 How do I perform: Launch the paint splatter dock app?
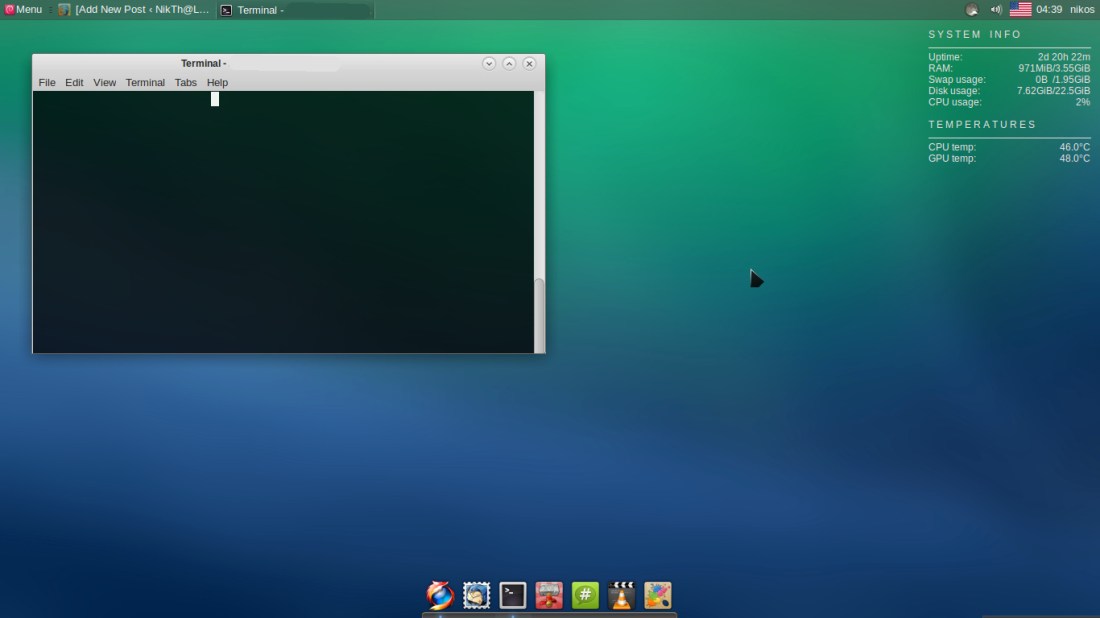coord(658,595)
